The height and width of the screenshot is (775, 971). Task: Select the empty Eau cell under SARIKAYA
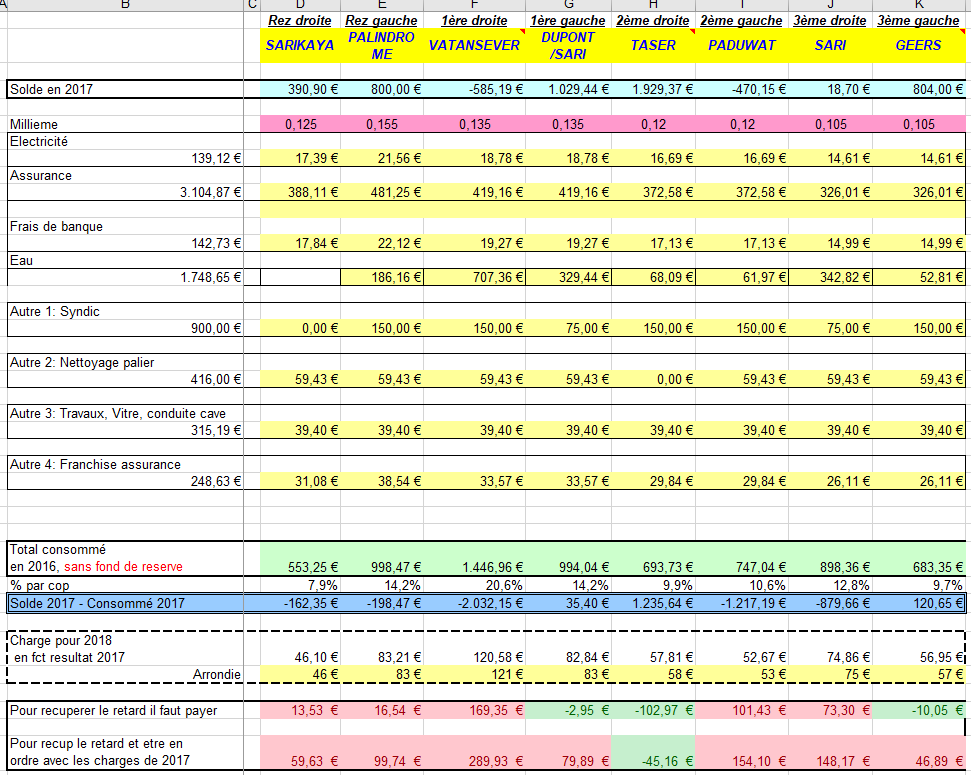(300, 277)
